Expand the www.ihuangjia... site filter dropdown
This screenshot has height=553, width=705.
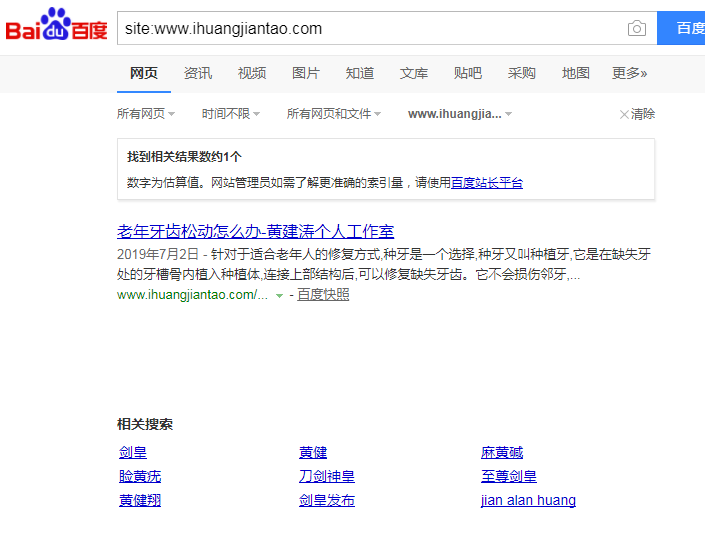click(460, 114)
